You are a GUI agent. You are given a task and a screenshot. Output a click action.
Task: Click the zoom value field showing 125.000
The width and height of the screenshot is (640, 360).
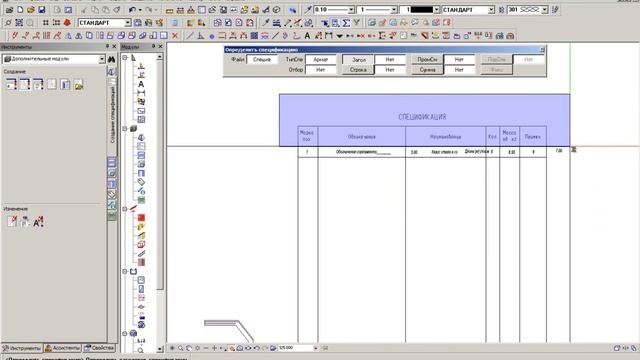point(296,348)
